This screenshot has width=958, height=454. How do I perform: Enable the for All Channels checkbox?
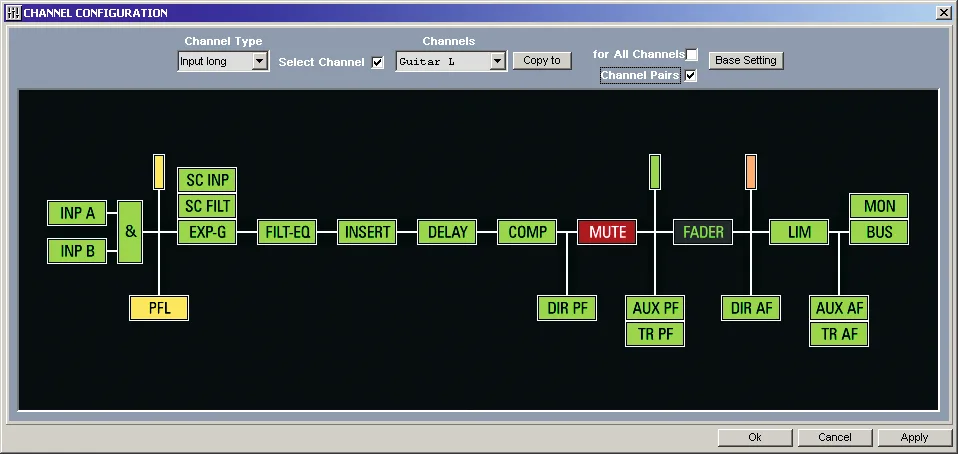click(x=691, y=54)
